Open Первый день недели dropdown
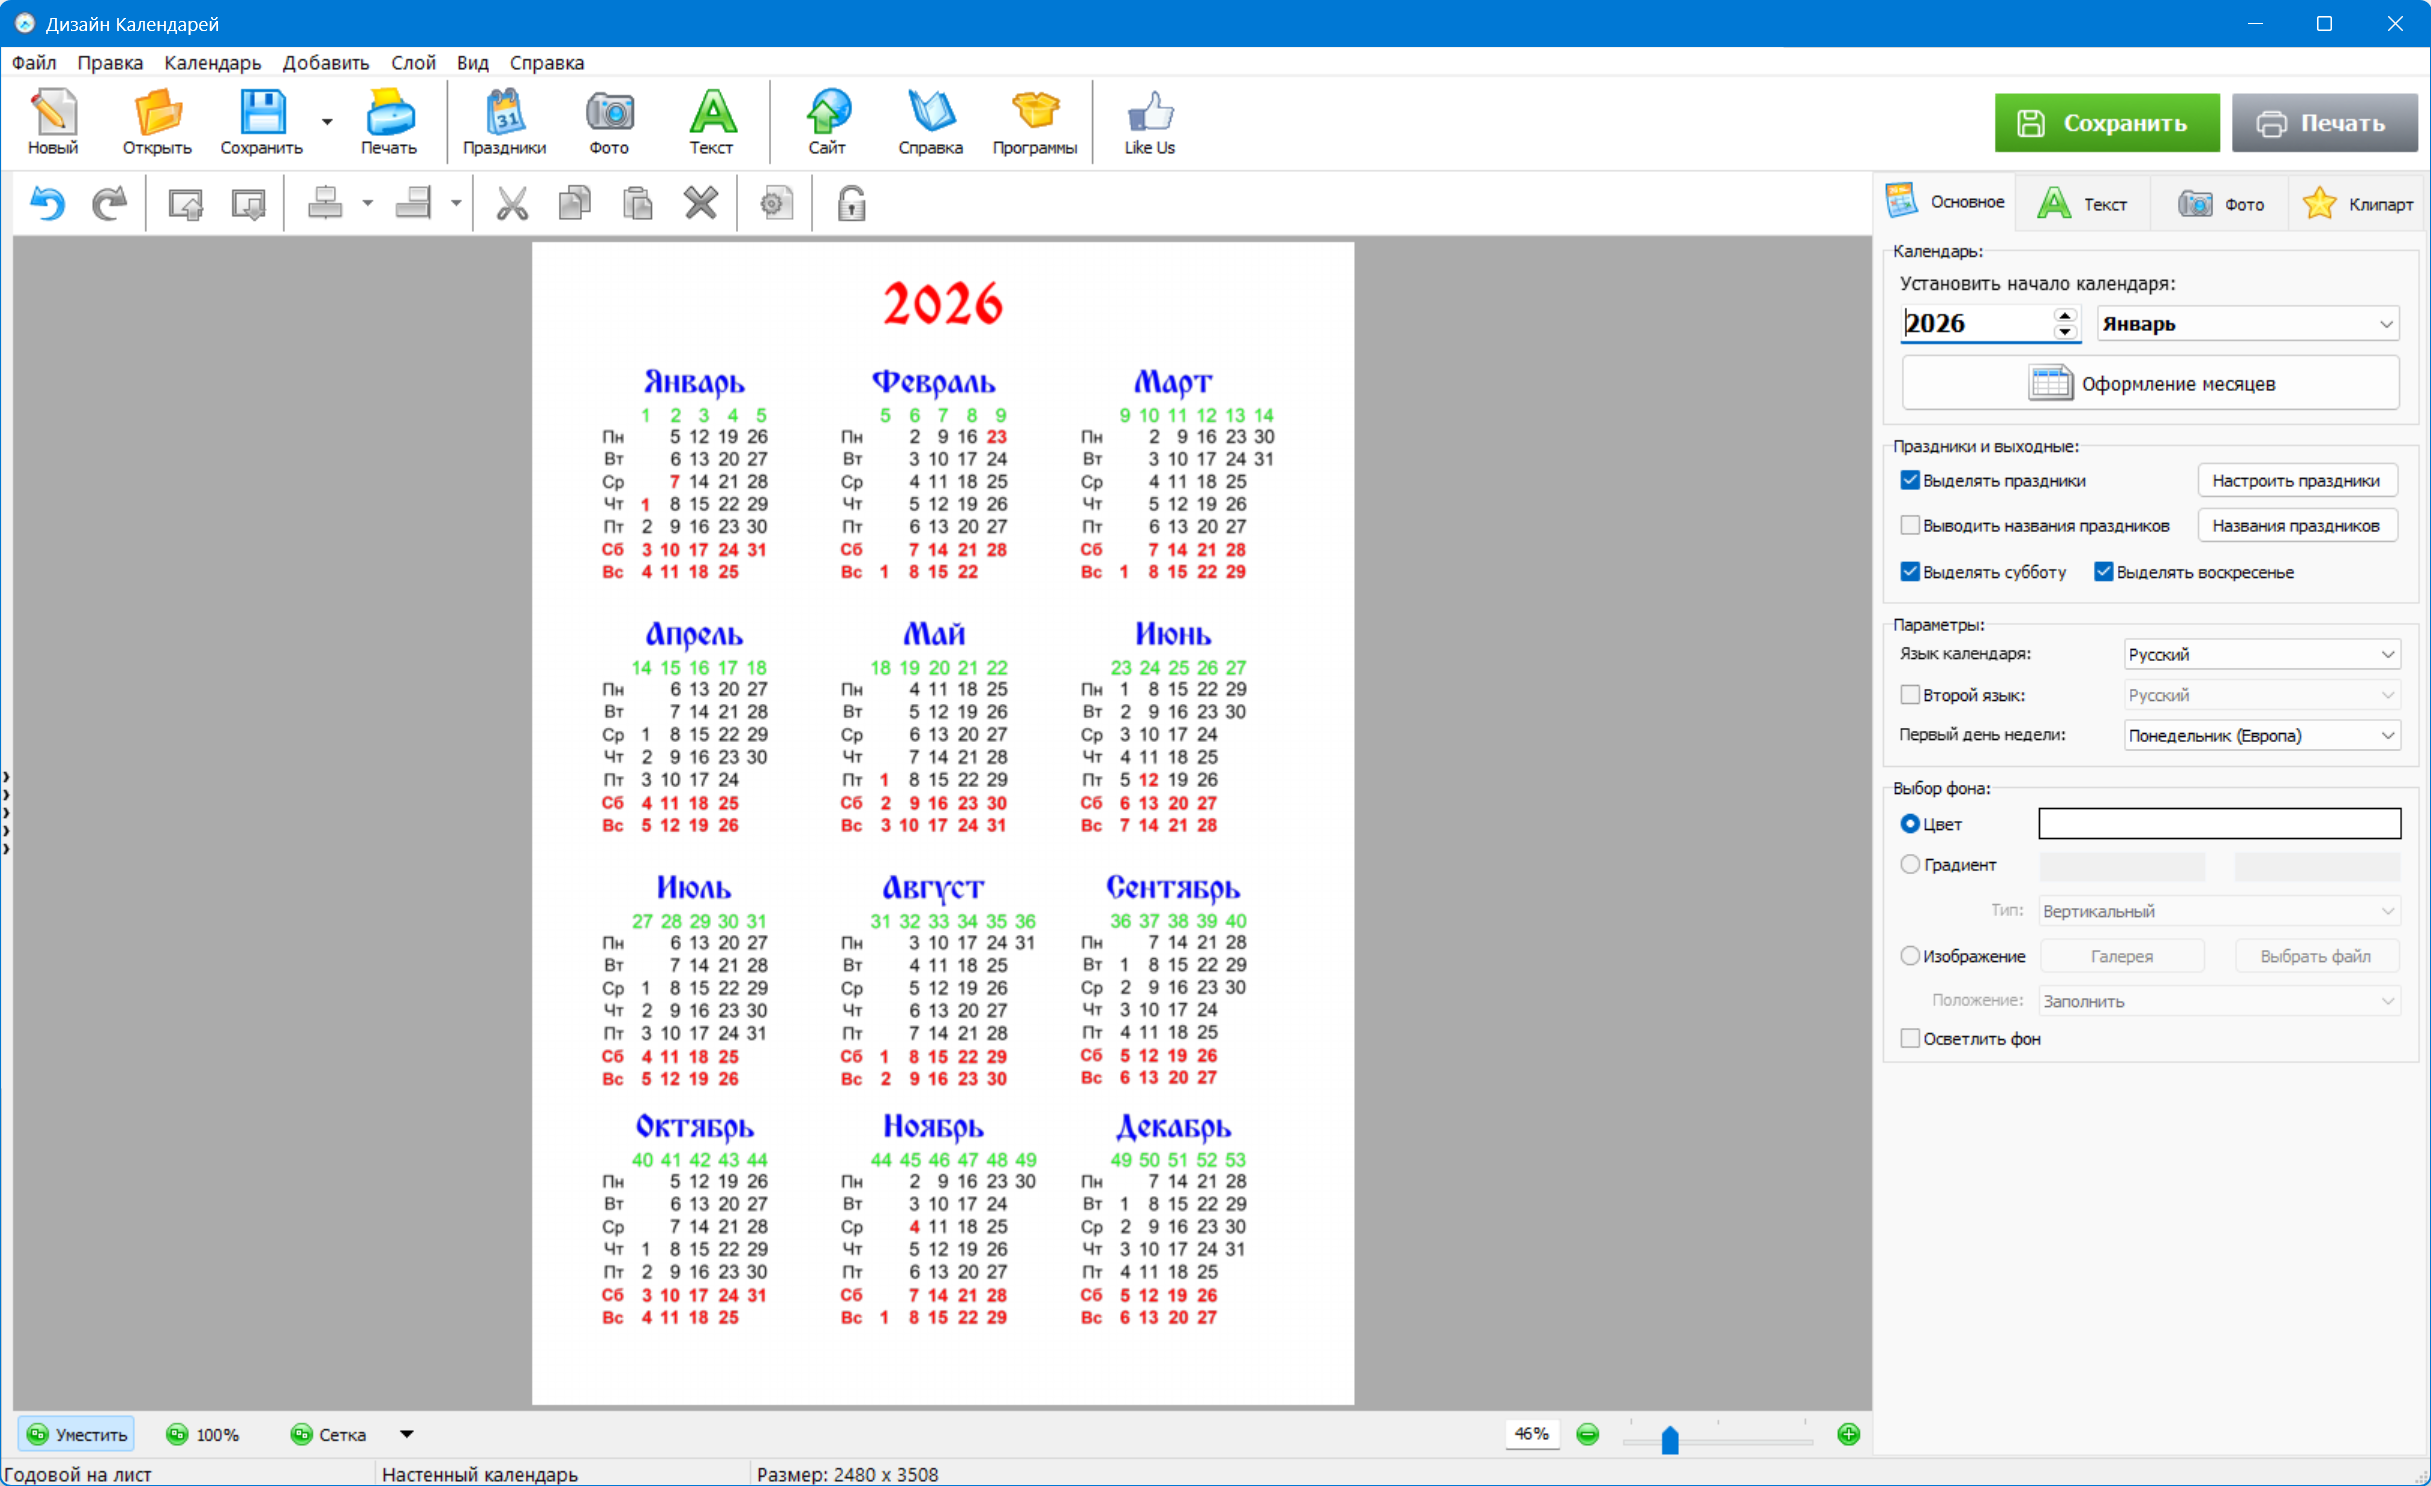Viewport: 2431px width, 1486px height. [x=2260, y=736]
